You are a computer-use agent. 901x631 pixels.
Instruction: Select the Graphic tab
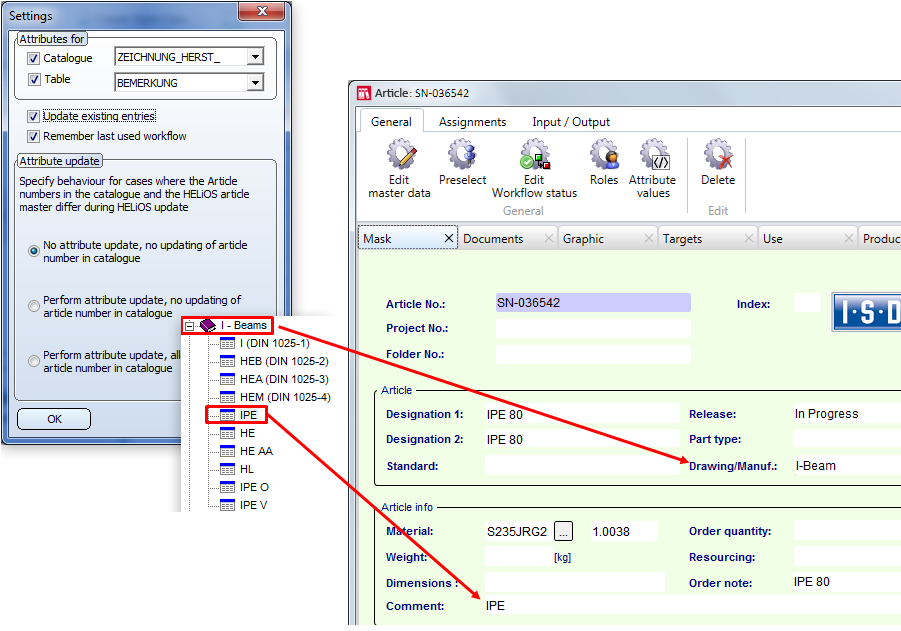coord(607,238)
